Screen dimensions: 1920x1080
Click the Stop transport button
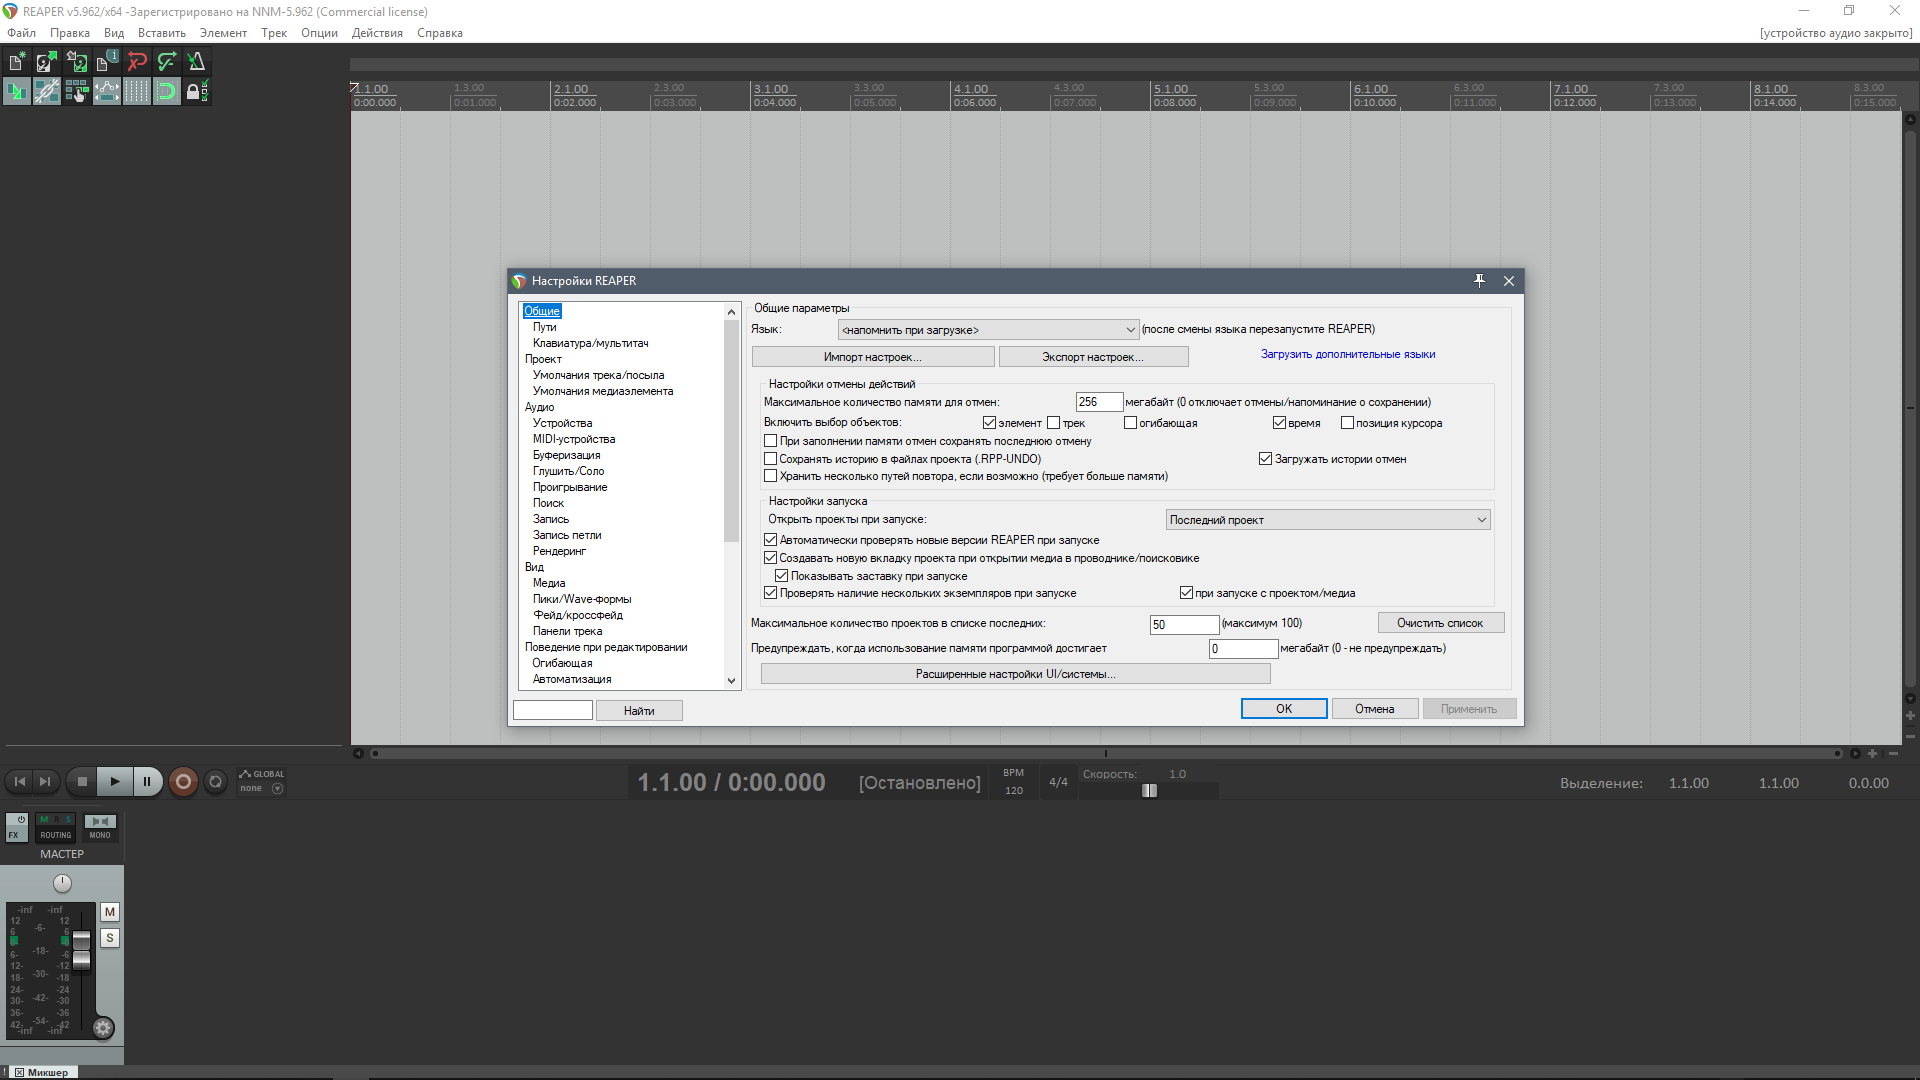coord(83,782)
